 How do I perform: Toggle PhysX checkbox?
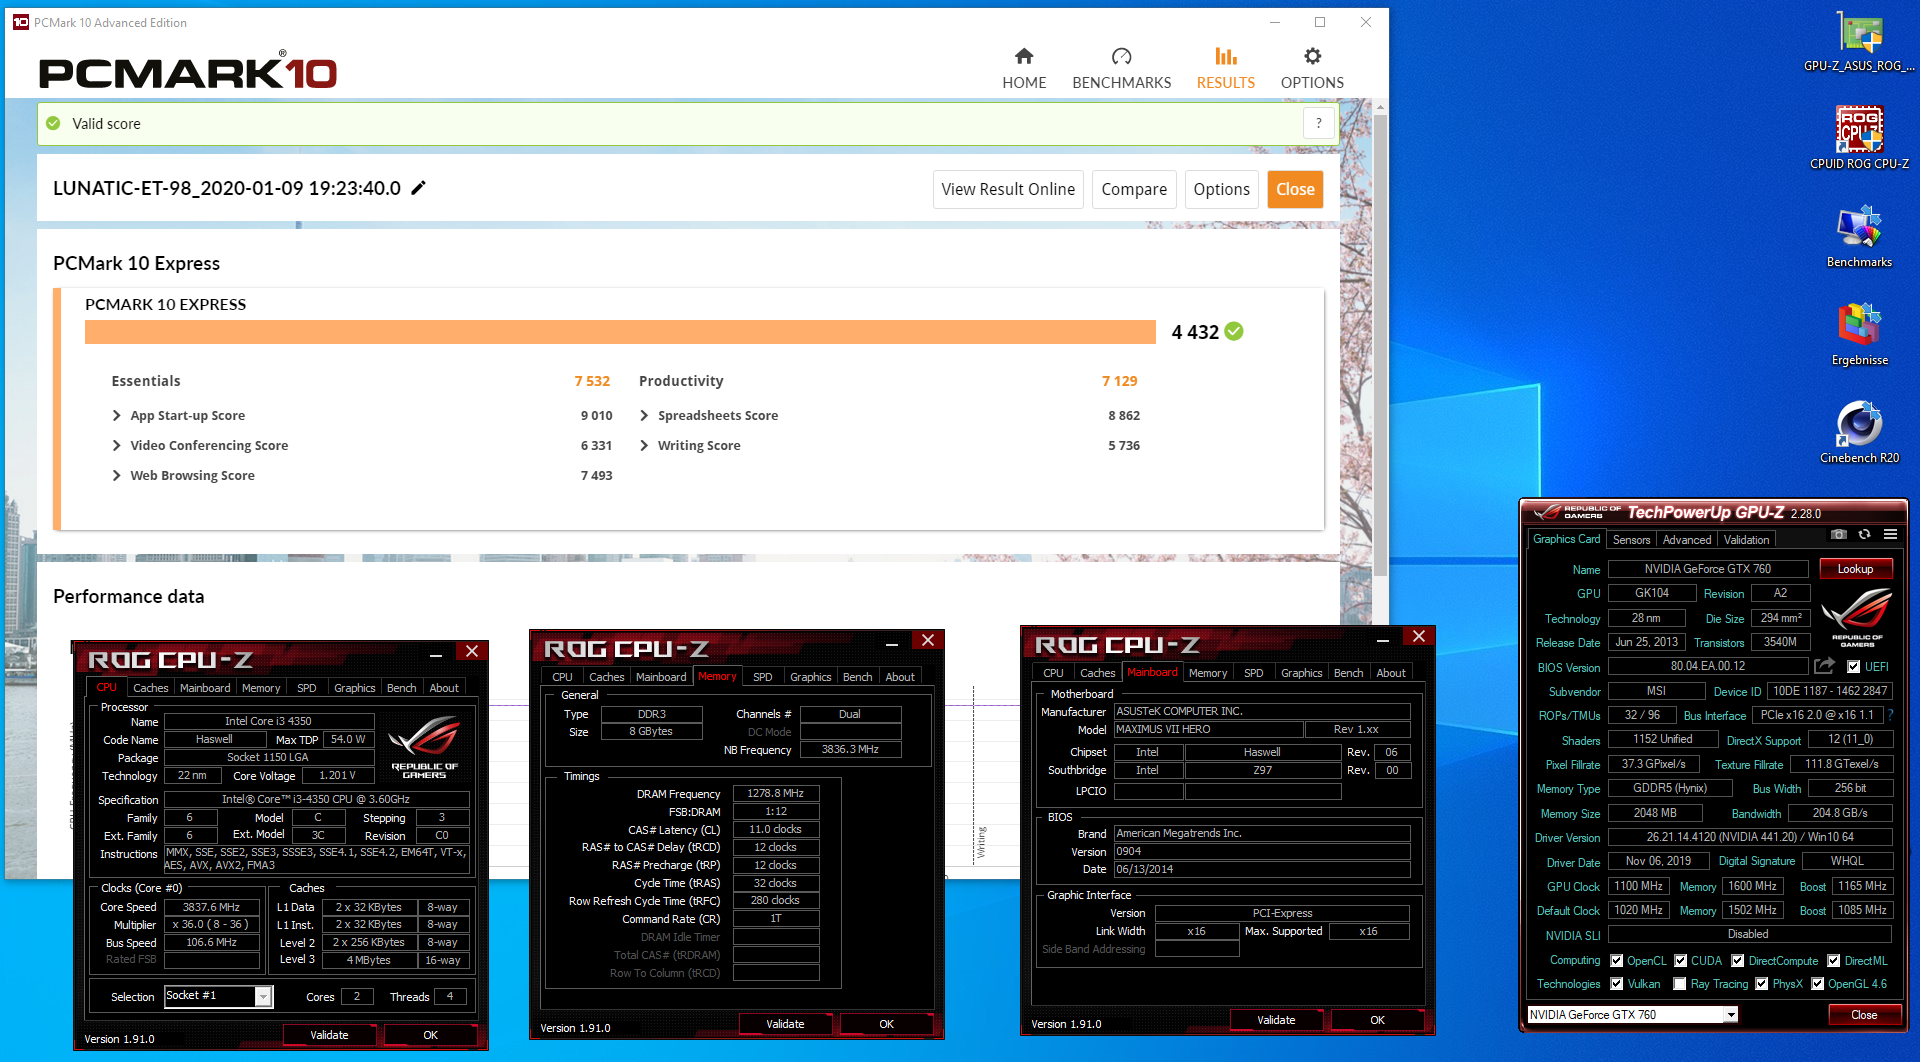(x=1761, y=984)
